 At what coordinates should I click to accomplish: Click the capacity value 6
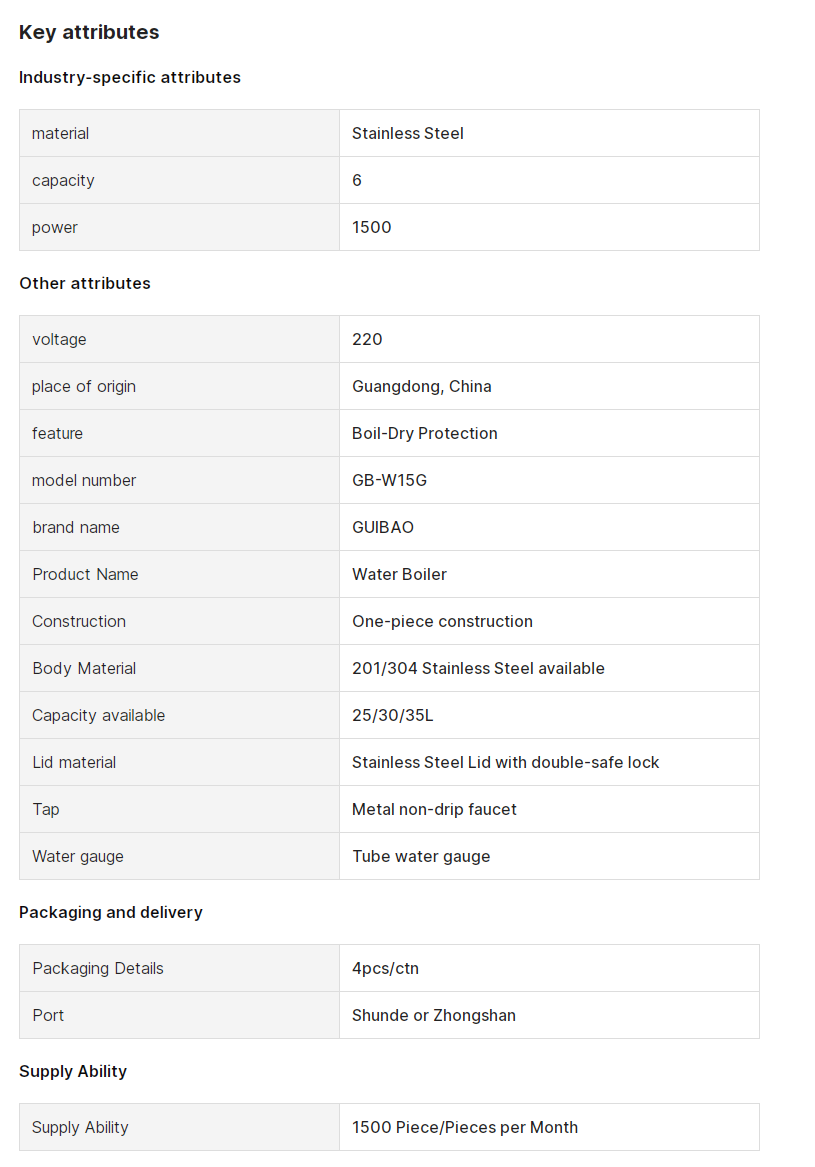tap(357, 180)
